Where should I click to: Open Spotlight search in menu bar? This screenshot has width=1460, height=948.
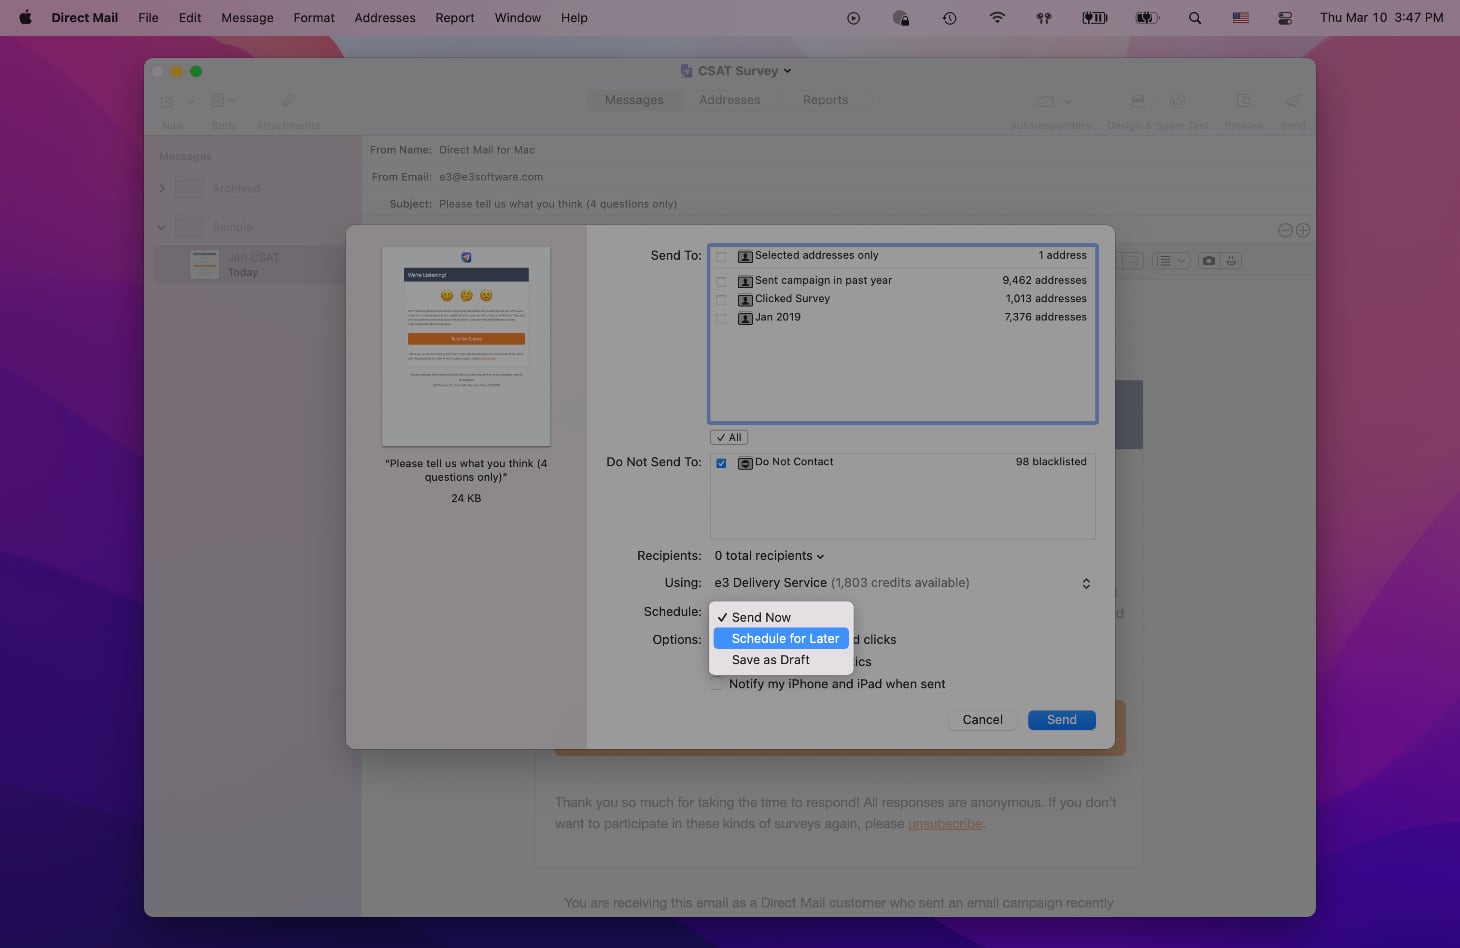click(1195, 18)
